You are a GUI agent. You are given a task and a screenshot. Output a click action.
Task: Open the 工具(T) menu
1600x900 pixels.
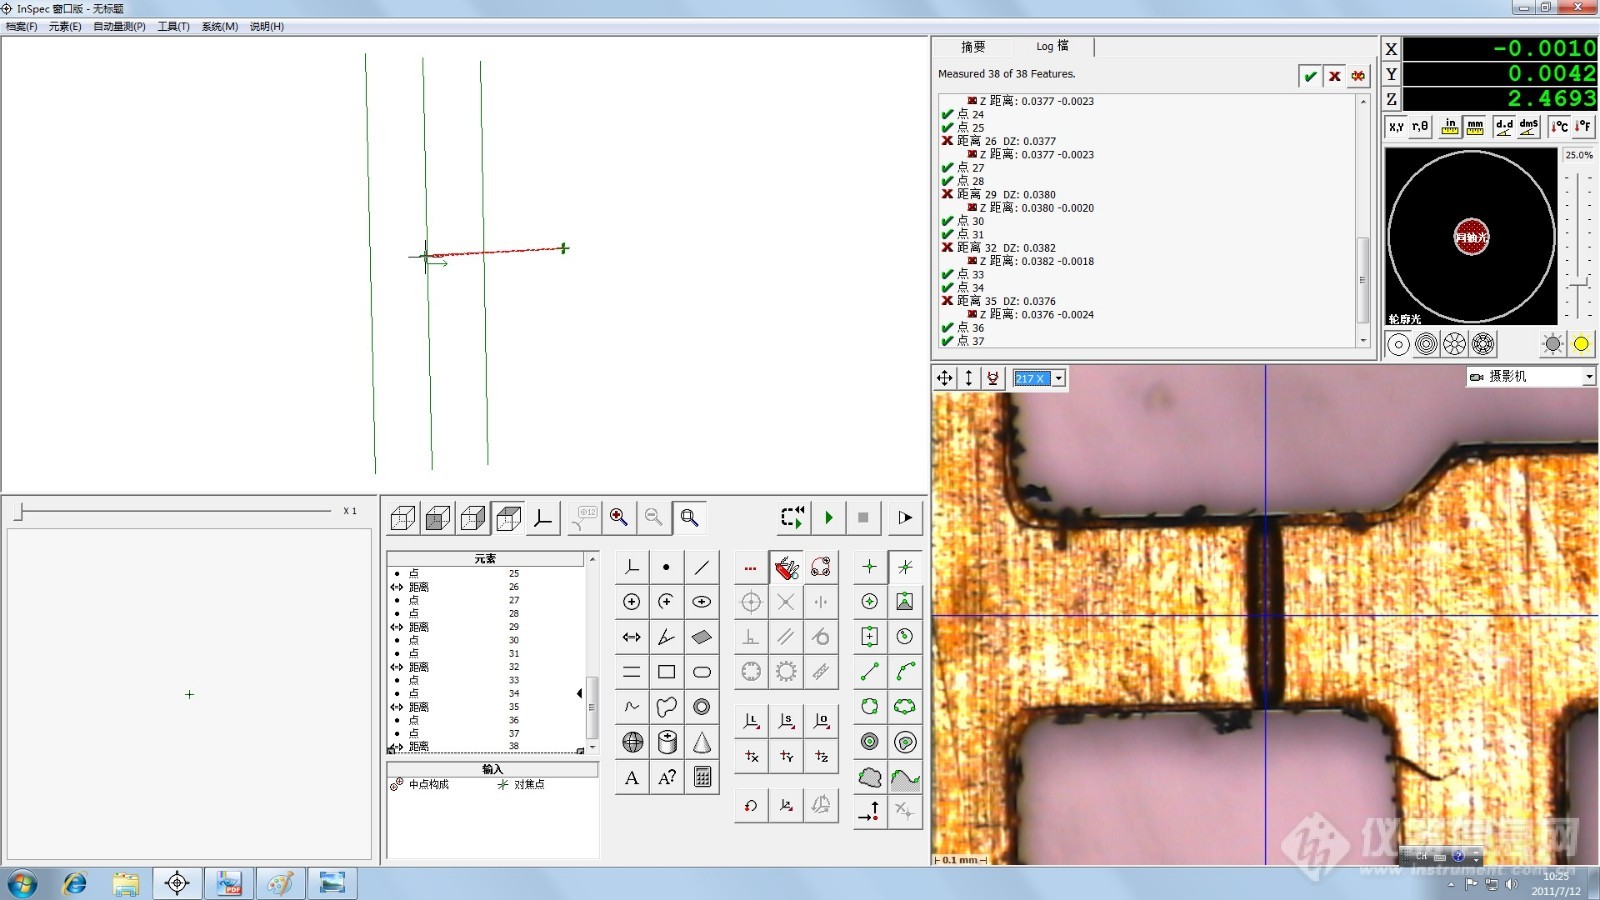173,27
